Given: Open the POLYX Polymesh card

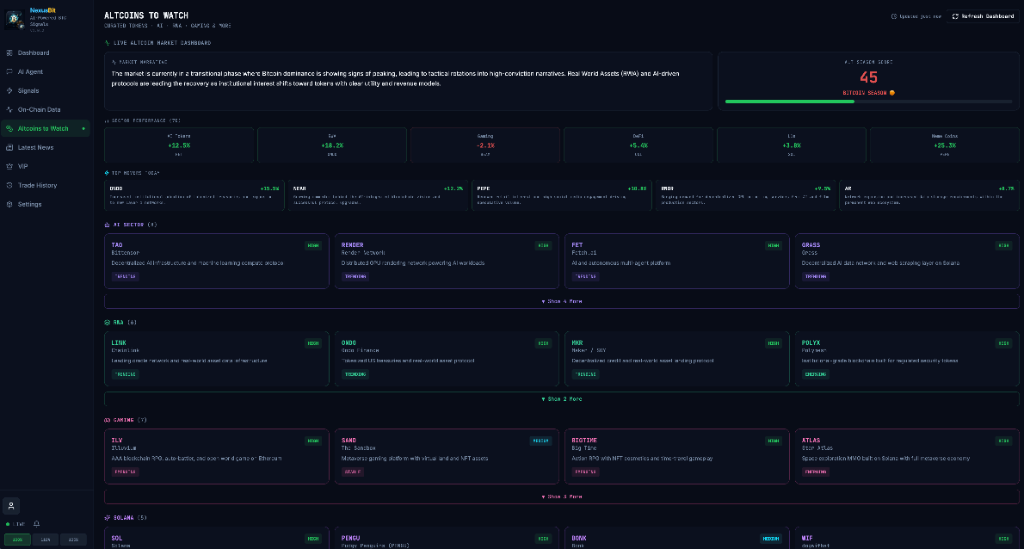Looking at the screenshot, I should click(x=907, y=359).
